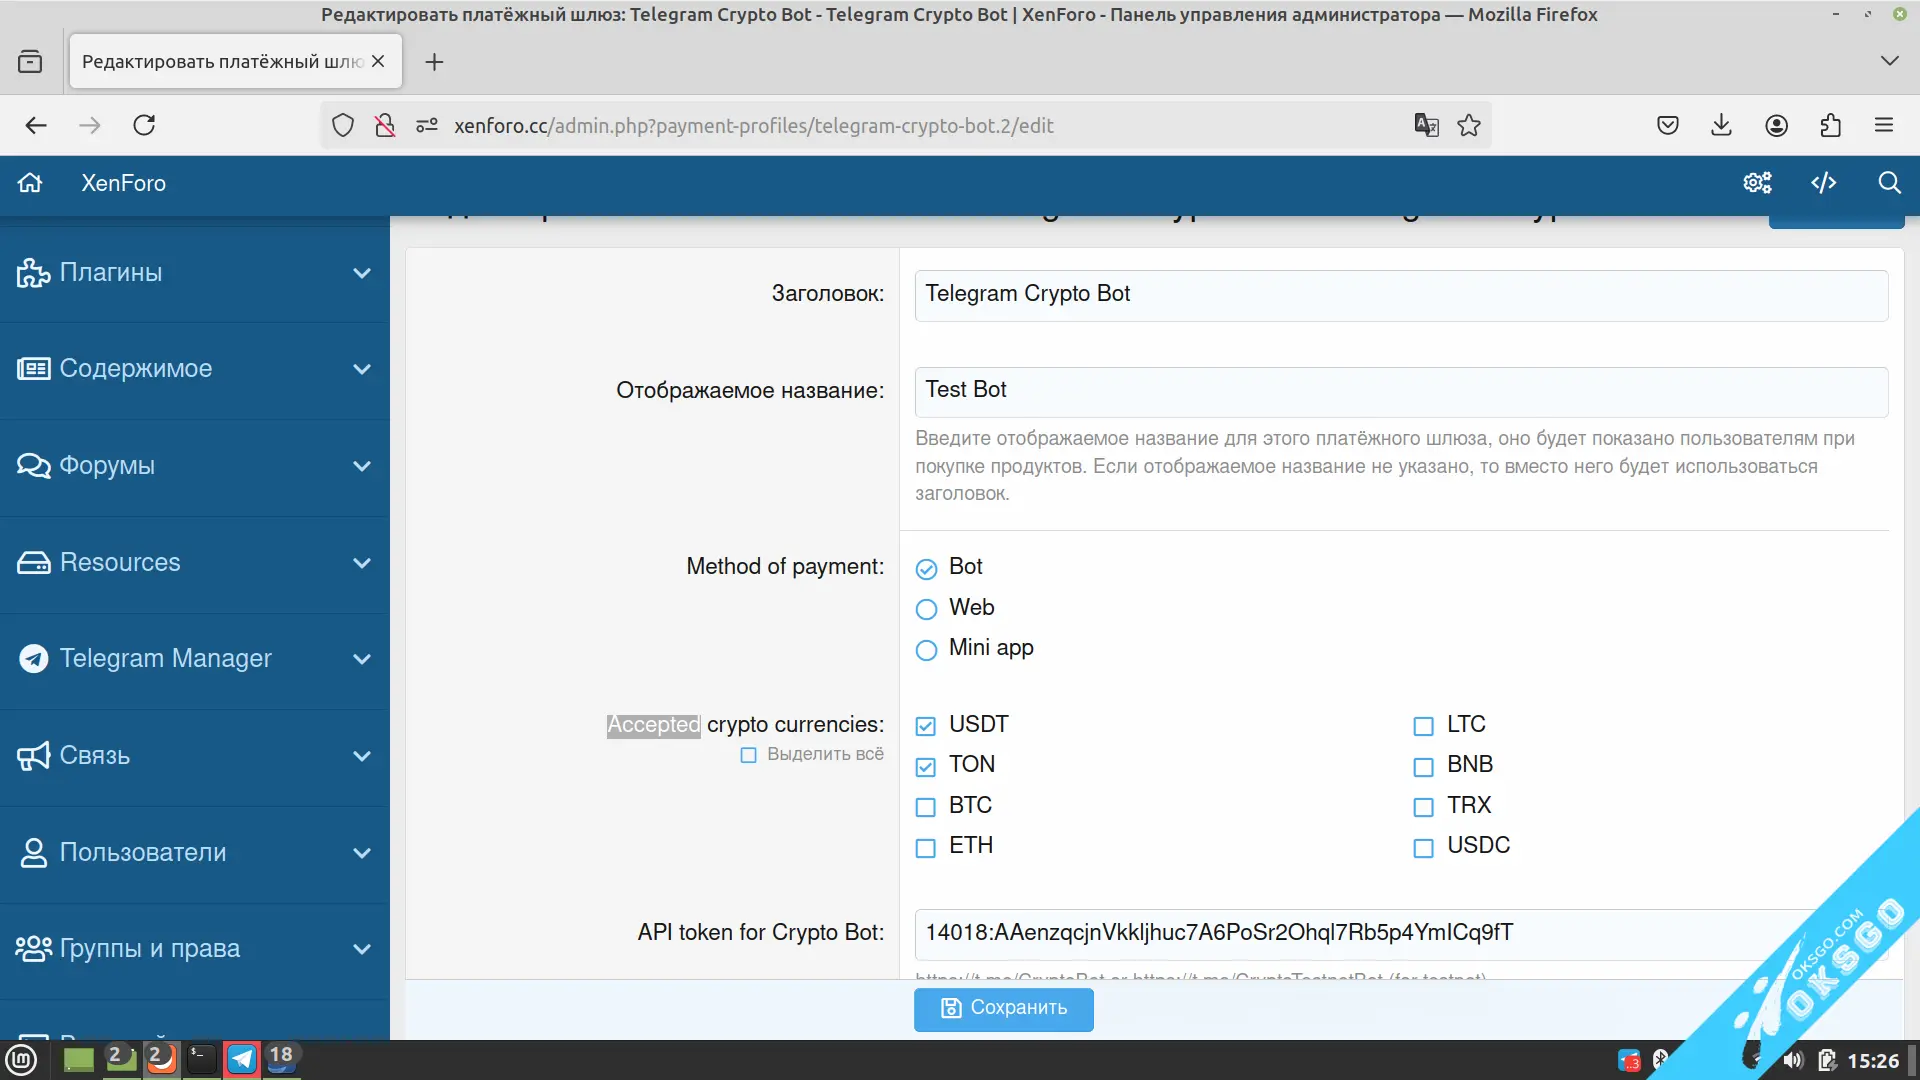Check the Выделить всё checkbox
Viewport: 1920px width, 1080px height.
pos(748,755)
